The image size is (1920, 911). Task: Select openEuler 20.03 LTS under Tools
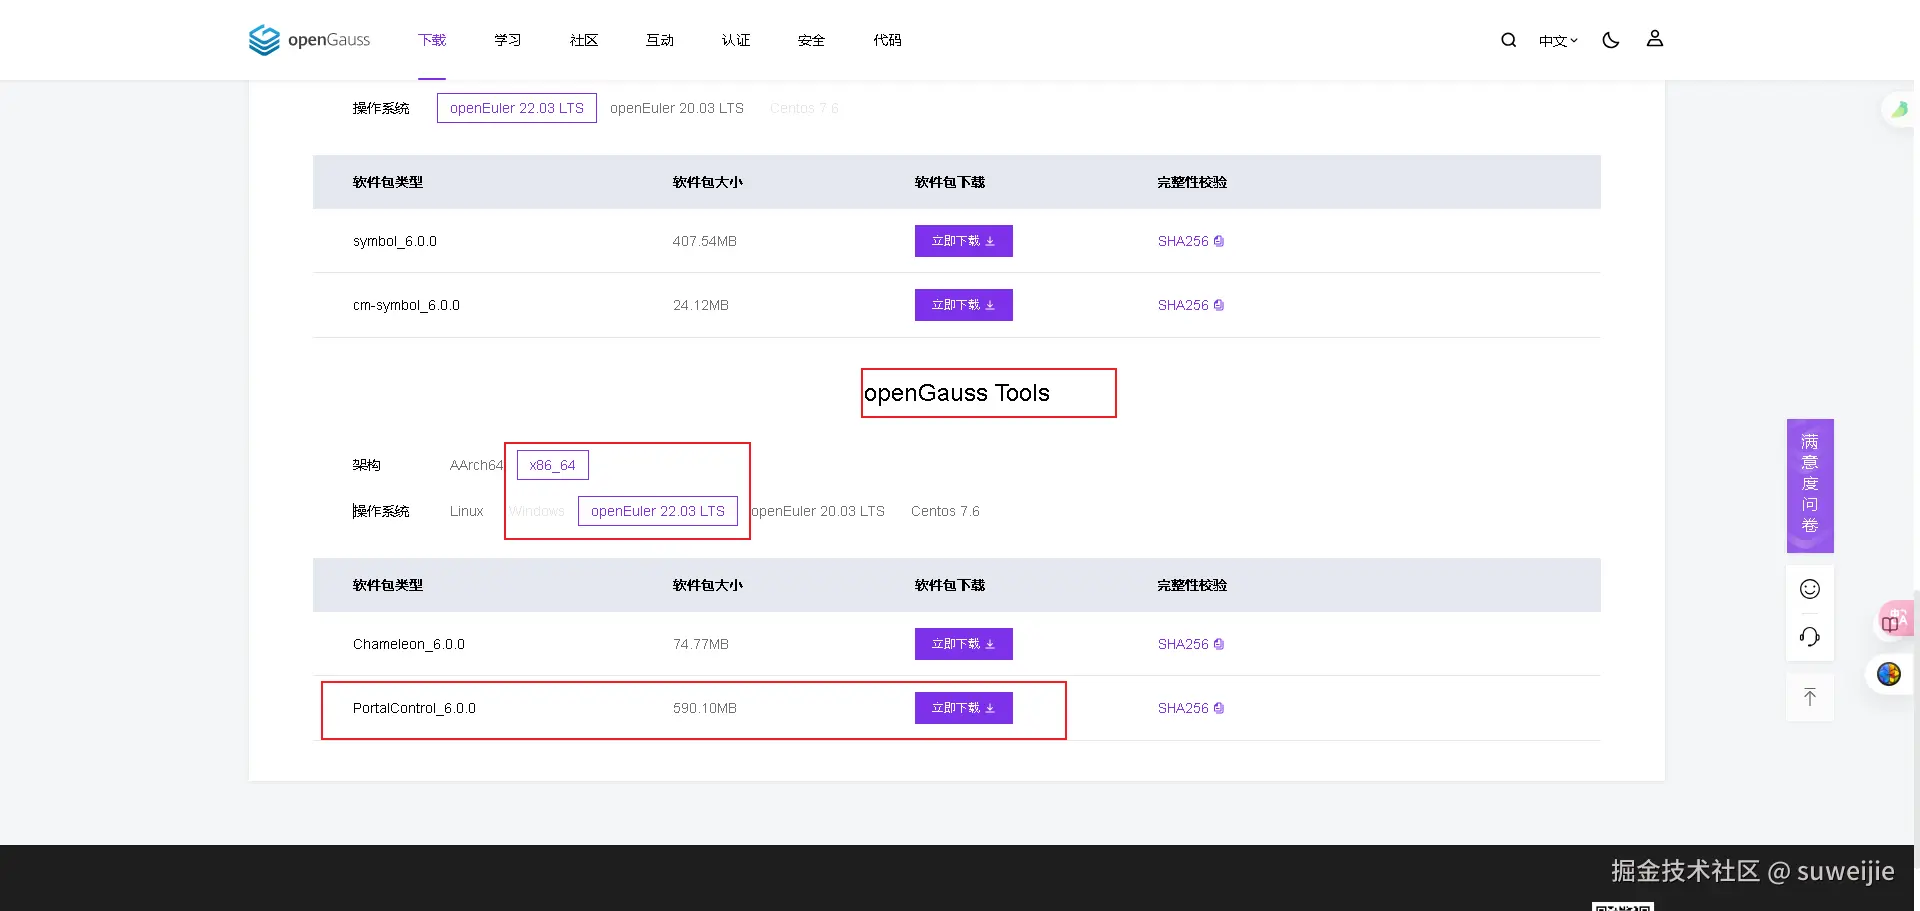point(818,511)
